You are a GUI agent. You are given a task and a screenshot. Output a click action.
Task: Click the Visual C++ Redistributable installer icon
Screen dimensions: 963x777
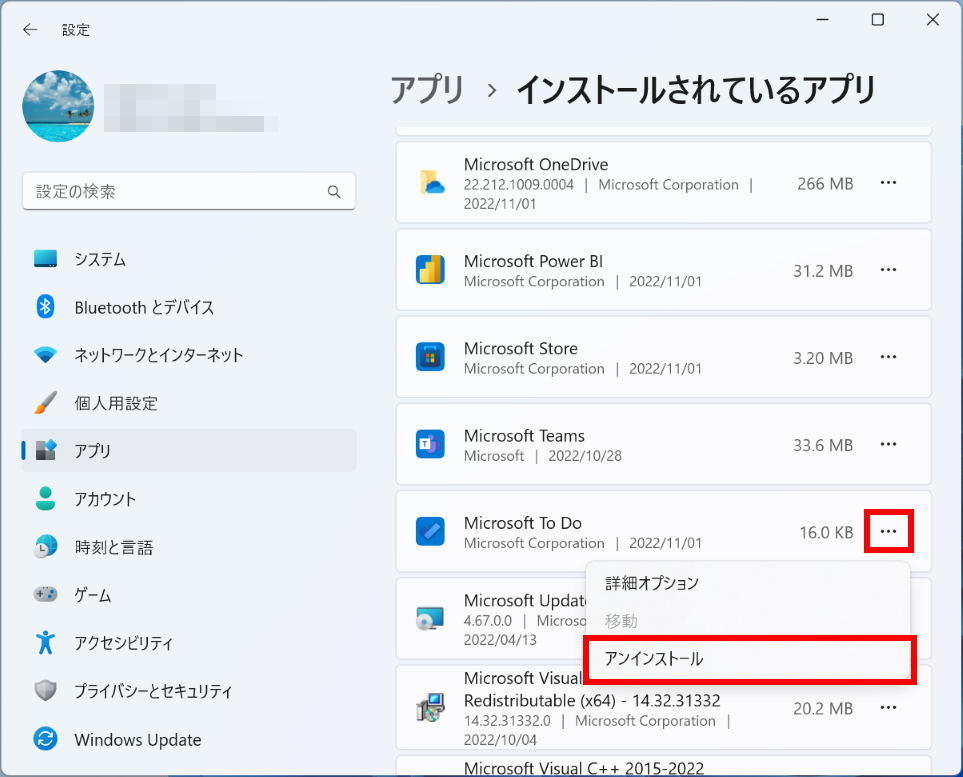(x=431, y=708)
